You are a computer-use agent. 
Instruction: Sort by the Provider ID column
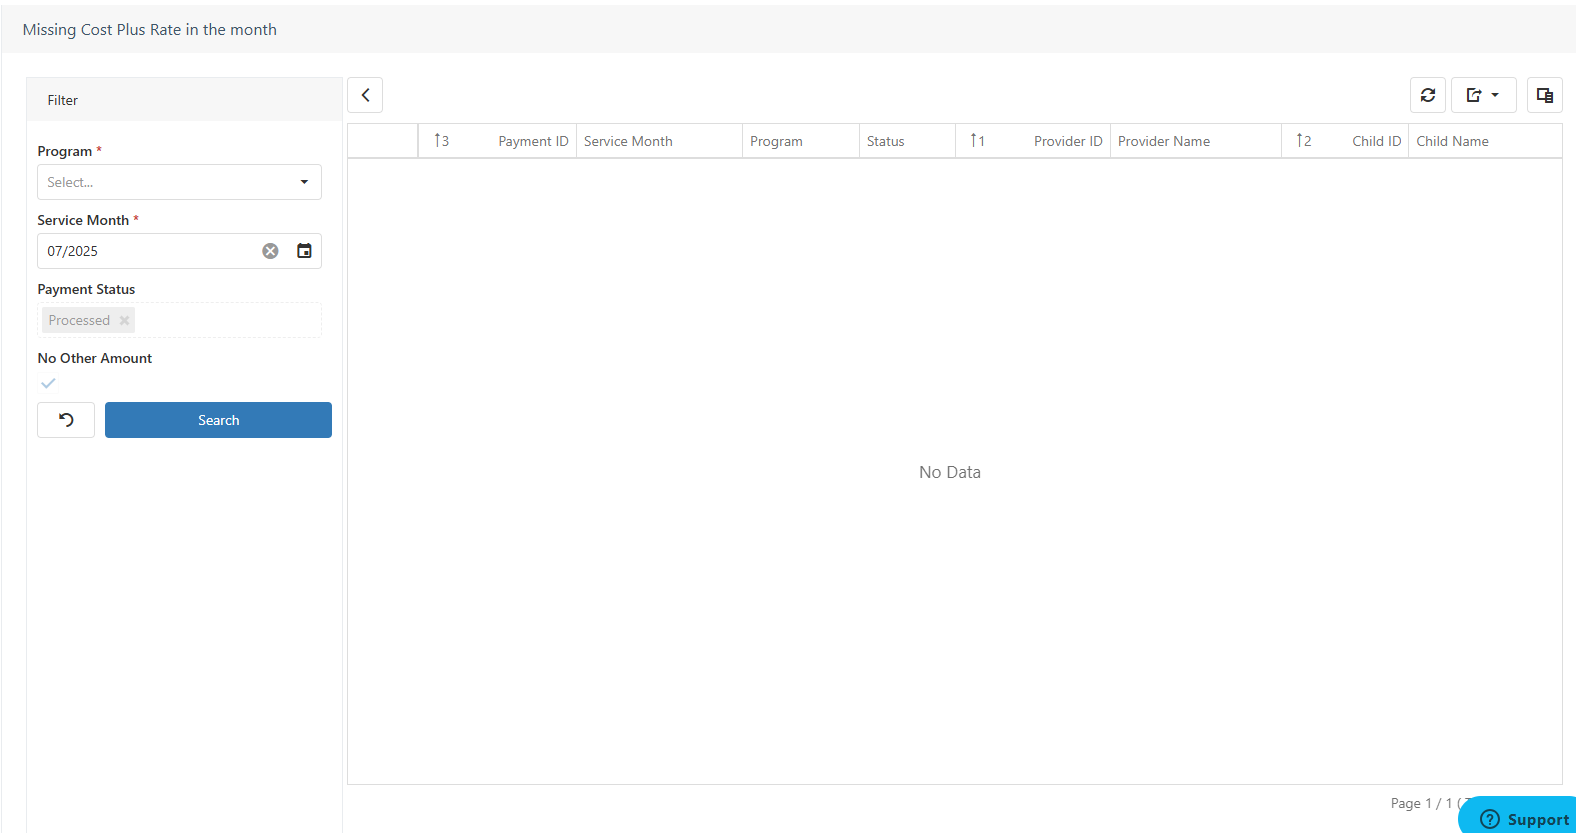1067,141
